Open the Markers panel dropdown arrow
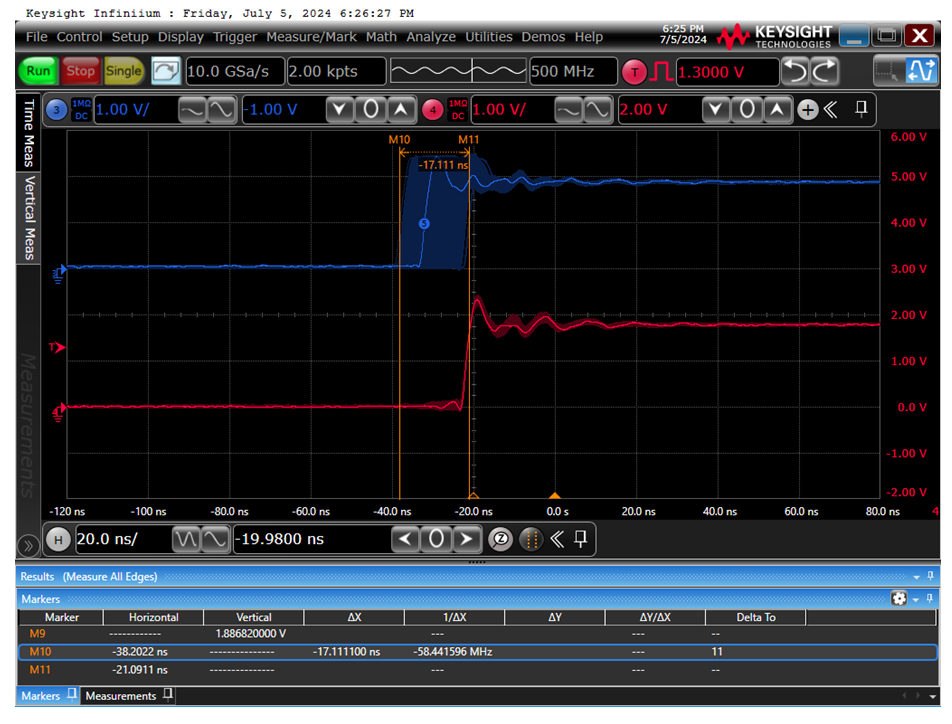The width and height of the screenshot is (952, 724). click(916, 599)
